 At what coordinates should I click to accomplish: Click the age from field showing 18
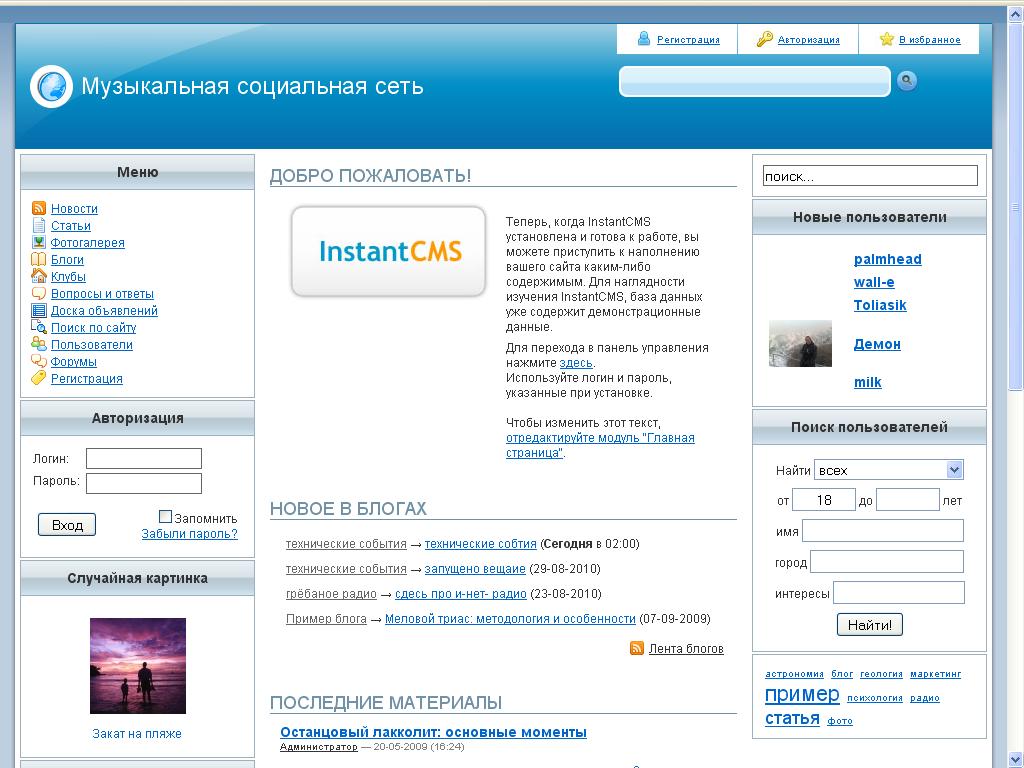pyautogui.click(x=824, y=500)
